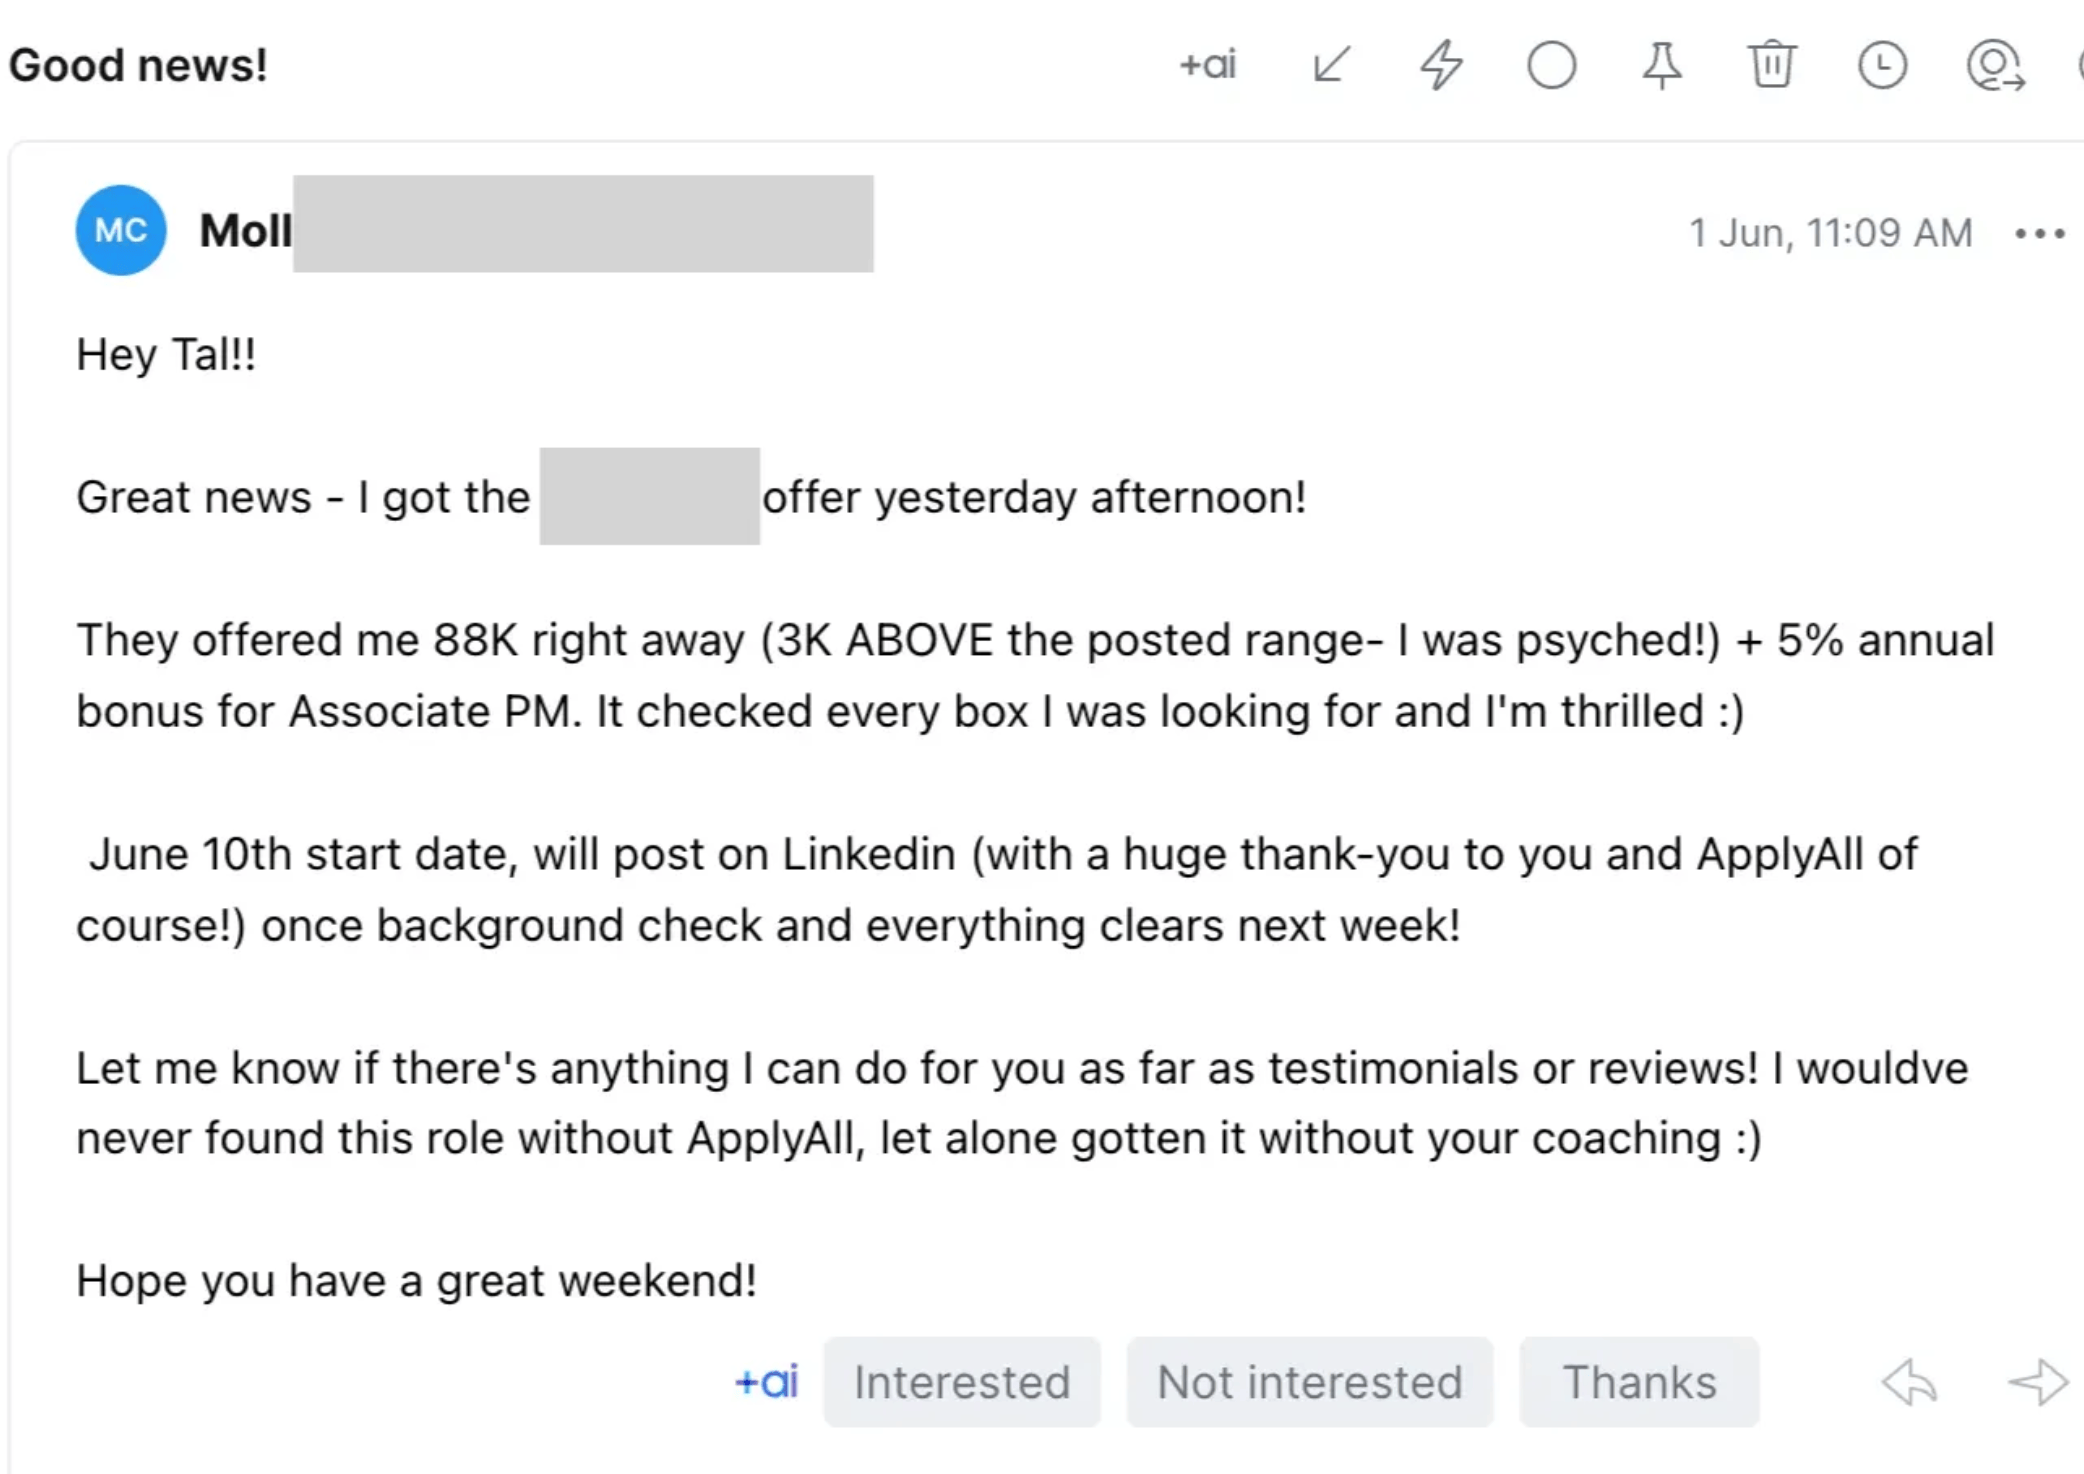Reply using the left arrow icon
This screenshot has height=1474, width=2084.
pyautogui.click(x=1909, y=1382)
